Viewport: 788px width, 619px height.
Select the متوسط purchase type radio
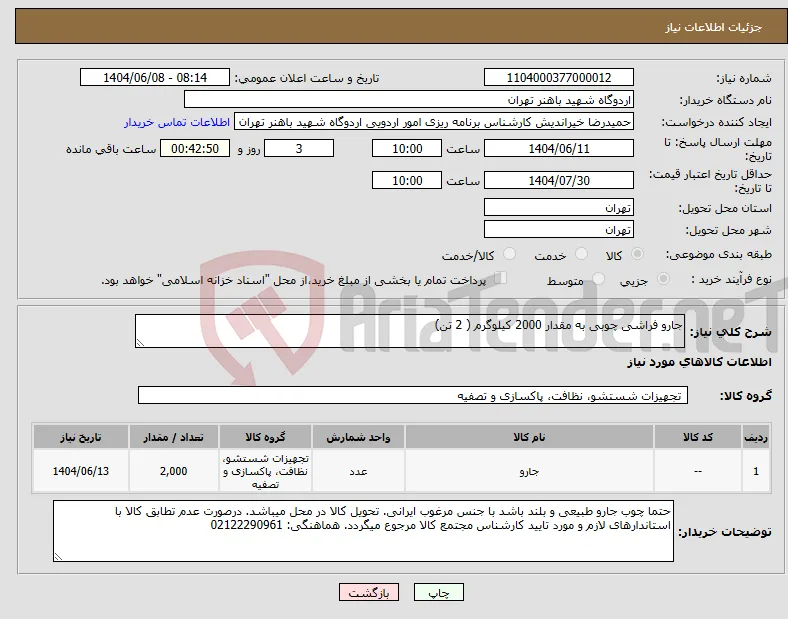(x=598, y=279)
